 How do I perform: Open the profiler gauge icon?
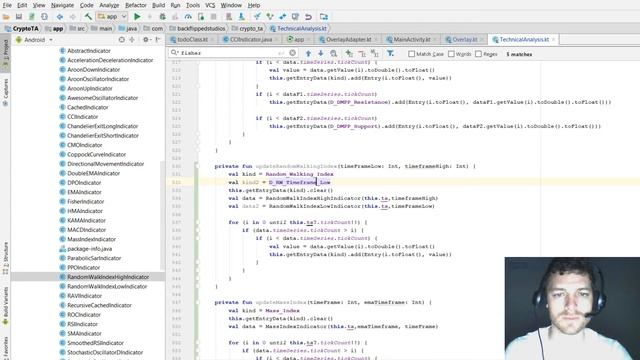[188, 17]
